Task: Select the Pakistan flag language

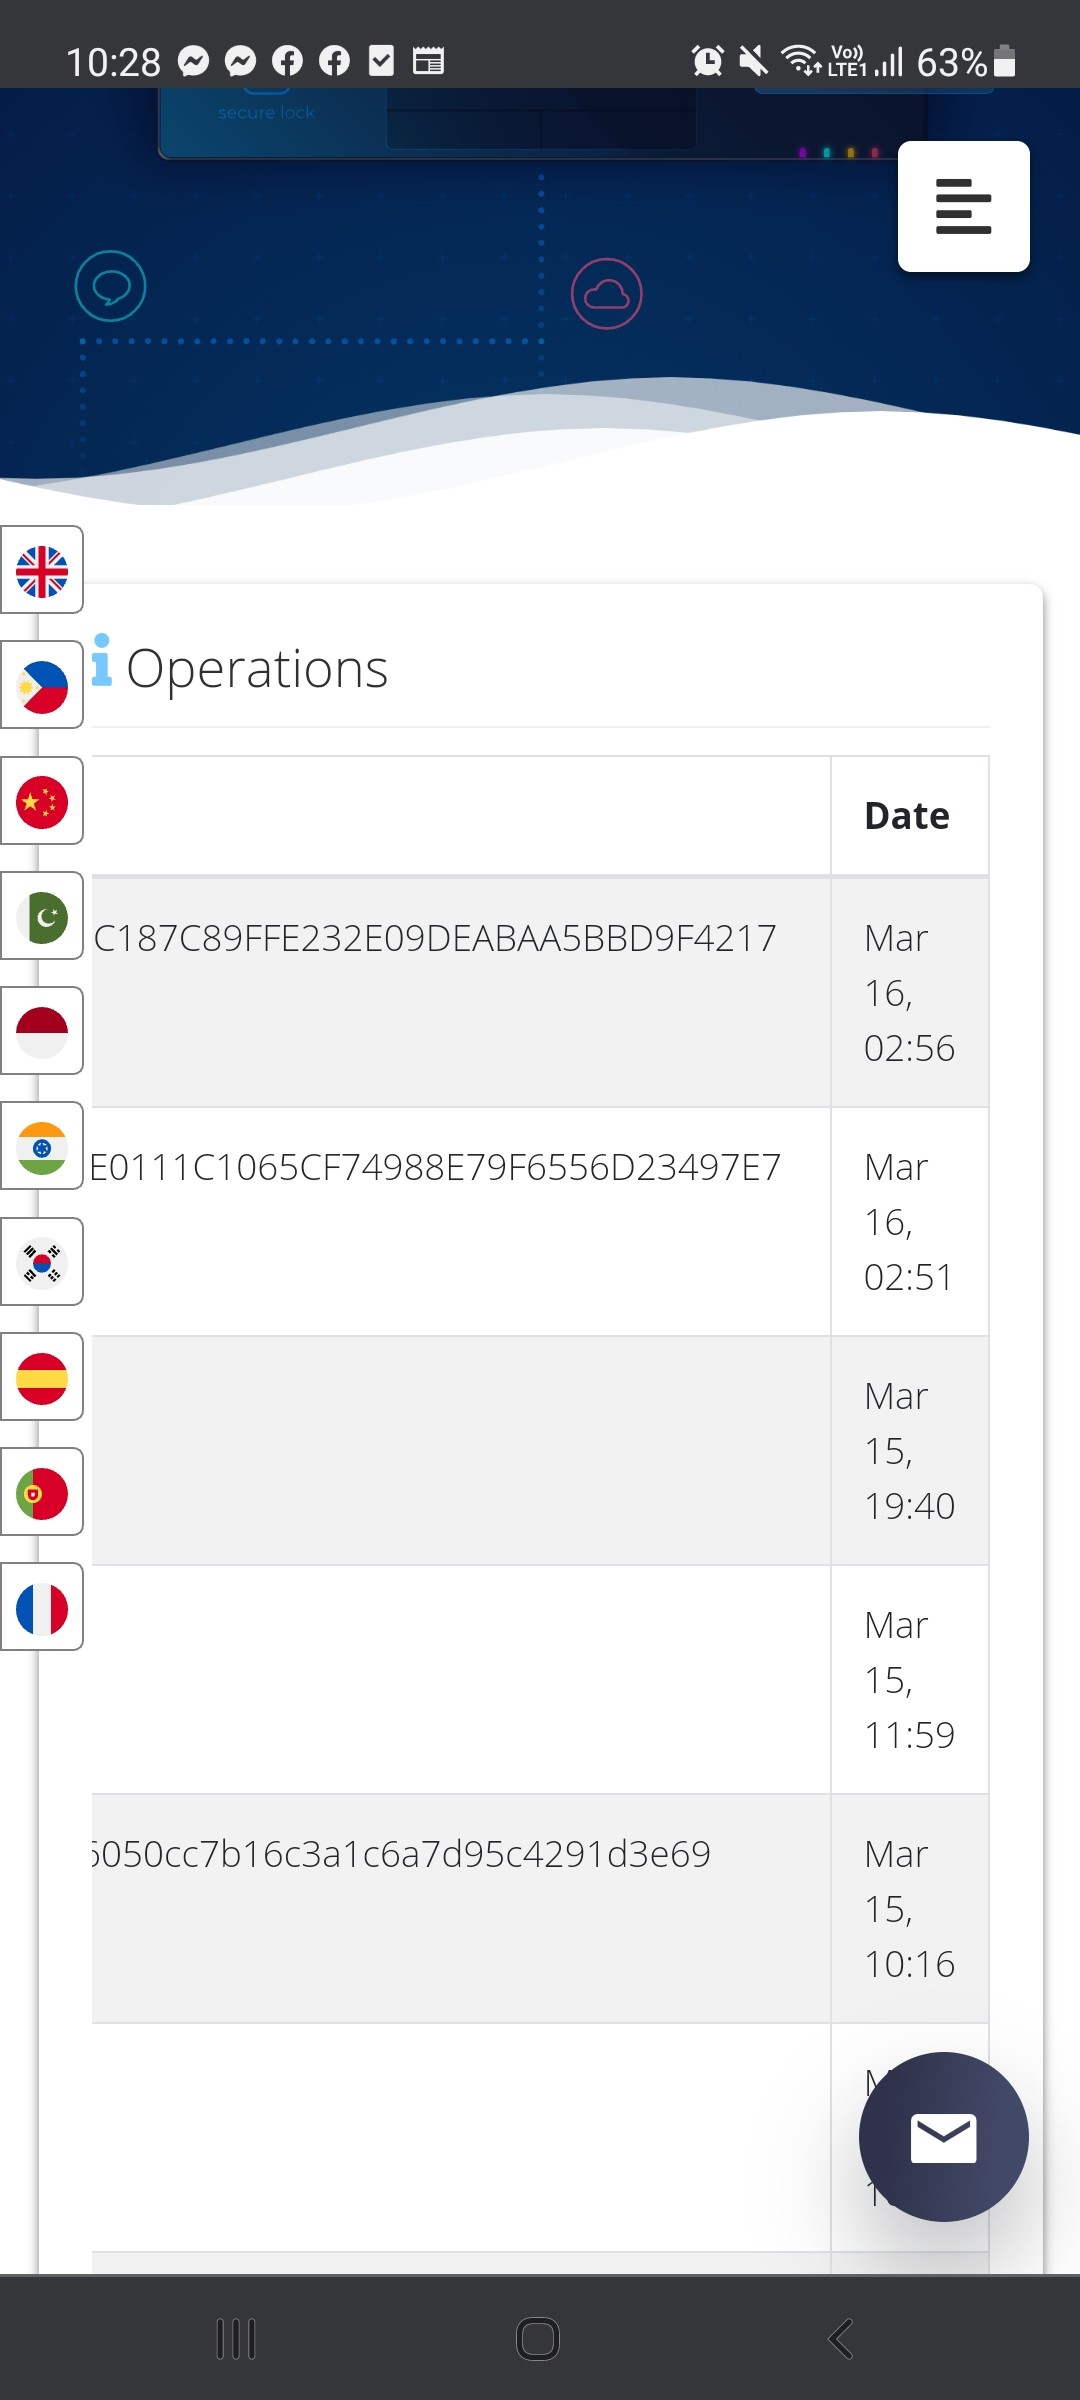Action: coord(42,916)
